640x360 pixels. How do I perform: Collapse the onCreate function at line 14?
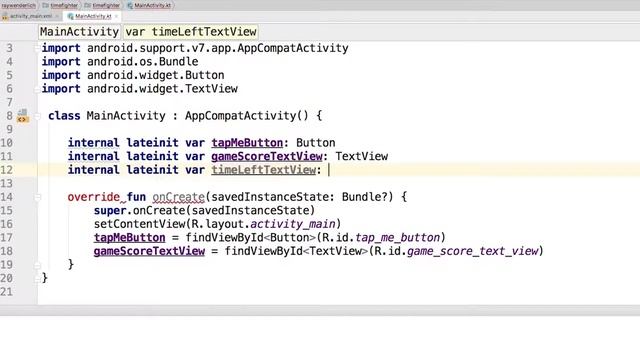click(x=37, y=198)
